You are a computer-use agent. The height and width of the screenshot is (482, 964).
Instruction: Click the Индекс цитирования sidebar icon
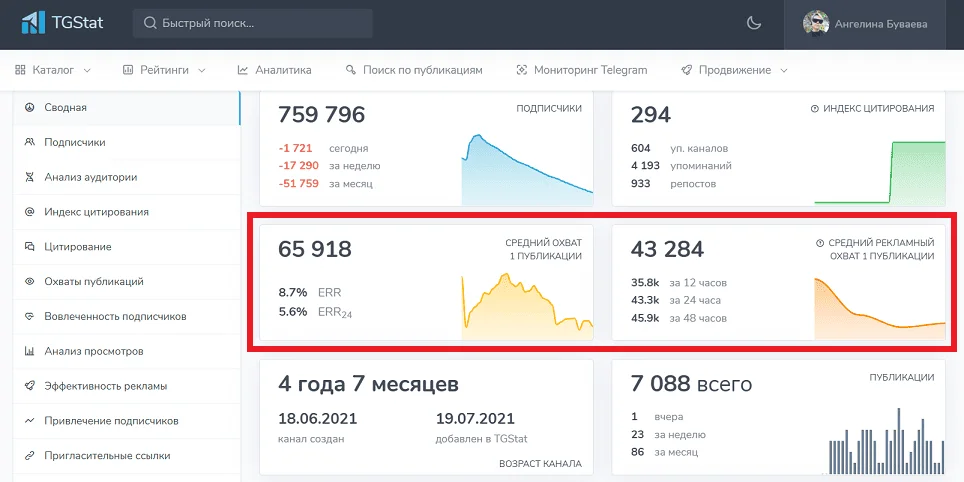click(30, 212)
